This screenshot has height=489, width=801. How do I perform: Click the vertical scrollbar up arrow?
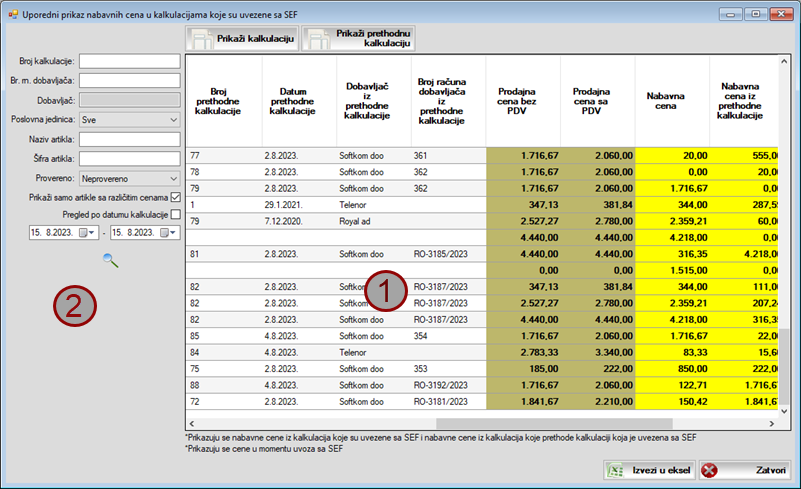[x=784, y=61]
